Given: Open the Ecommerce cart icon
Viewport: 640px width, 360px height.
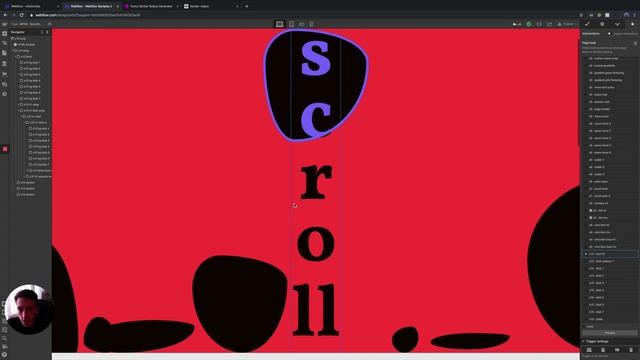Looking at the screenshot, I should coord(4,74).
